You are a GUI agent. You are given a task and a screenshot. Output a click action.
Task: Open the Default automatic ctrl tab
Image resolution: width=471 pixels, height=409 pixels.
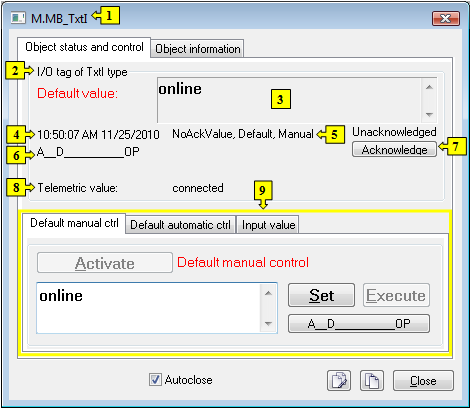[x=180, y=225]
